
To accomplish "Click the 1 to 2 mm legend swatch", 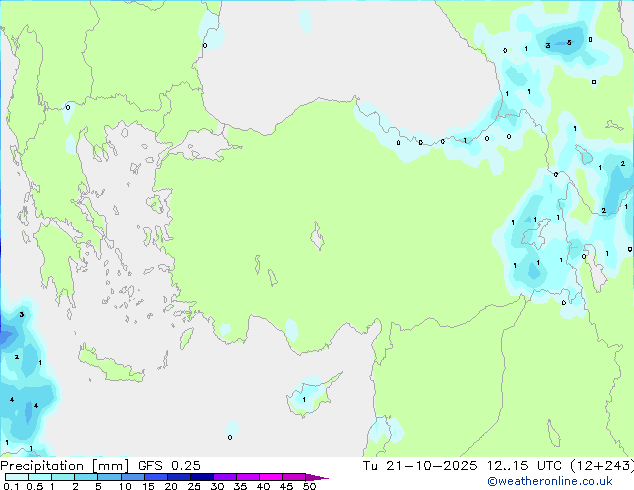I will point(63,477).
